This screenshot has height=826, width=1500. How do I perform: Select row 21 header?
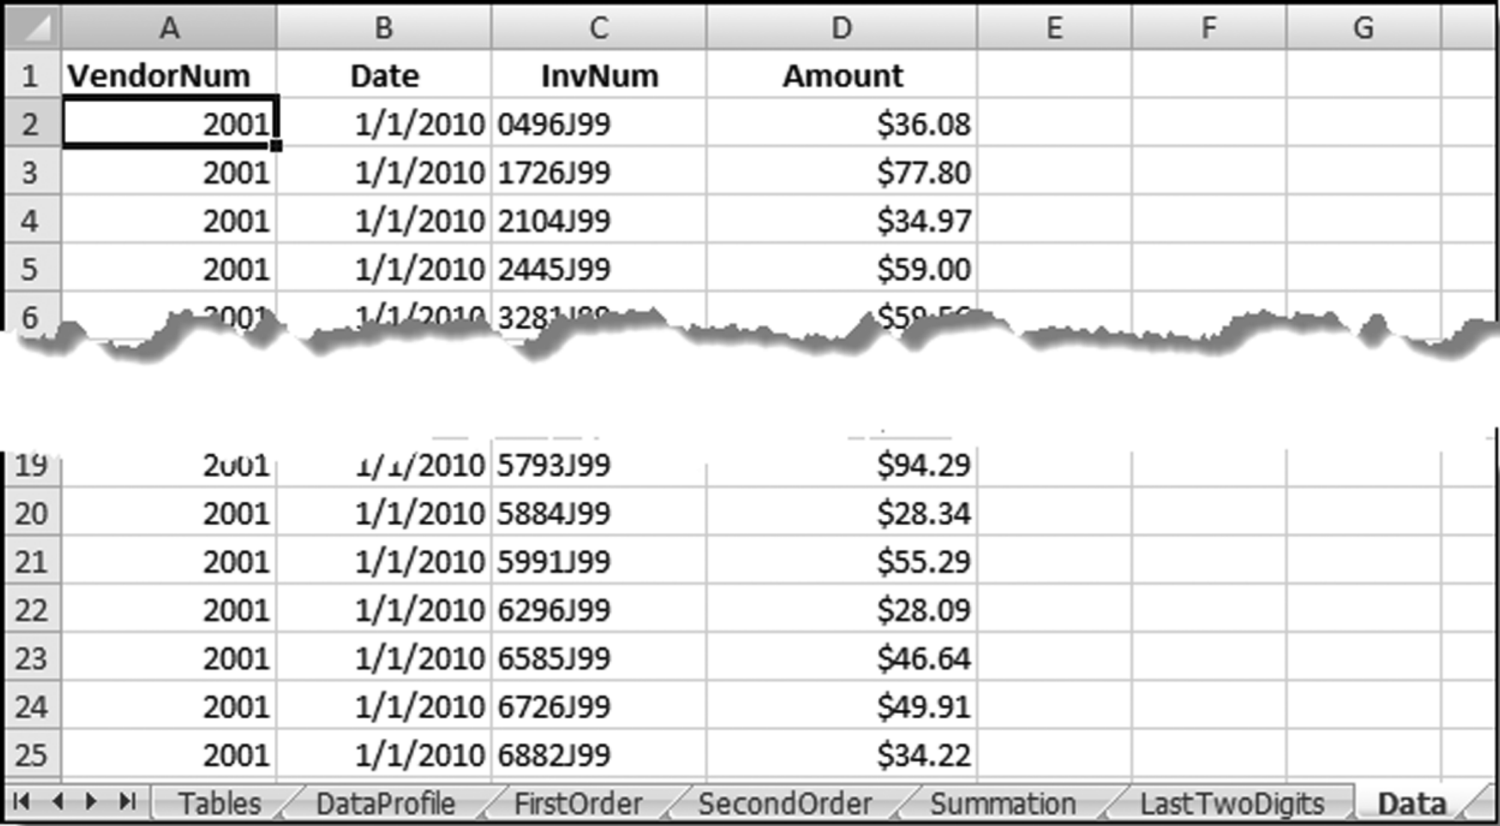[32, 561]
